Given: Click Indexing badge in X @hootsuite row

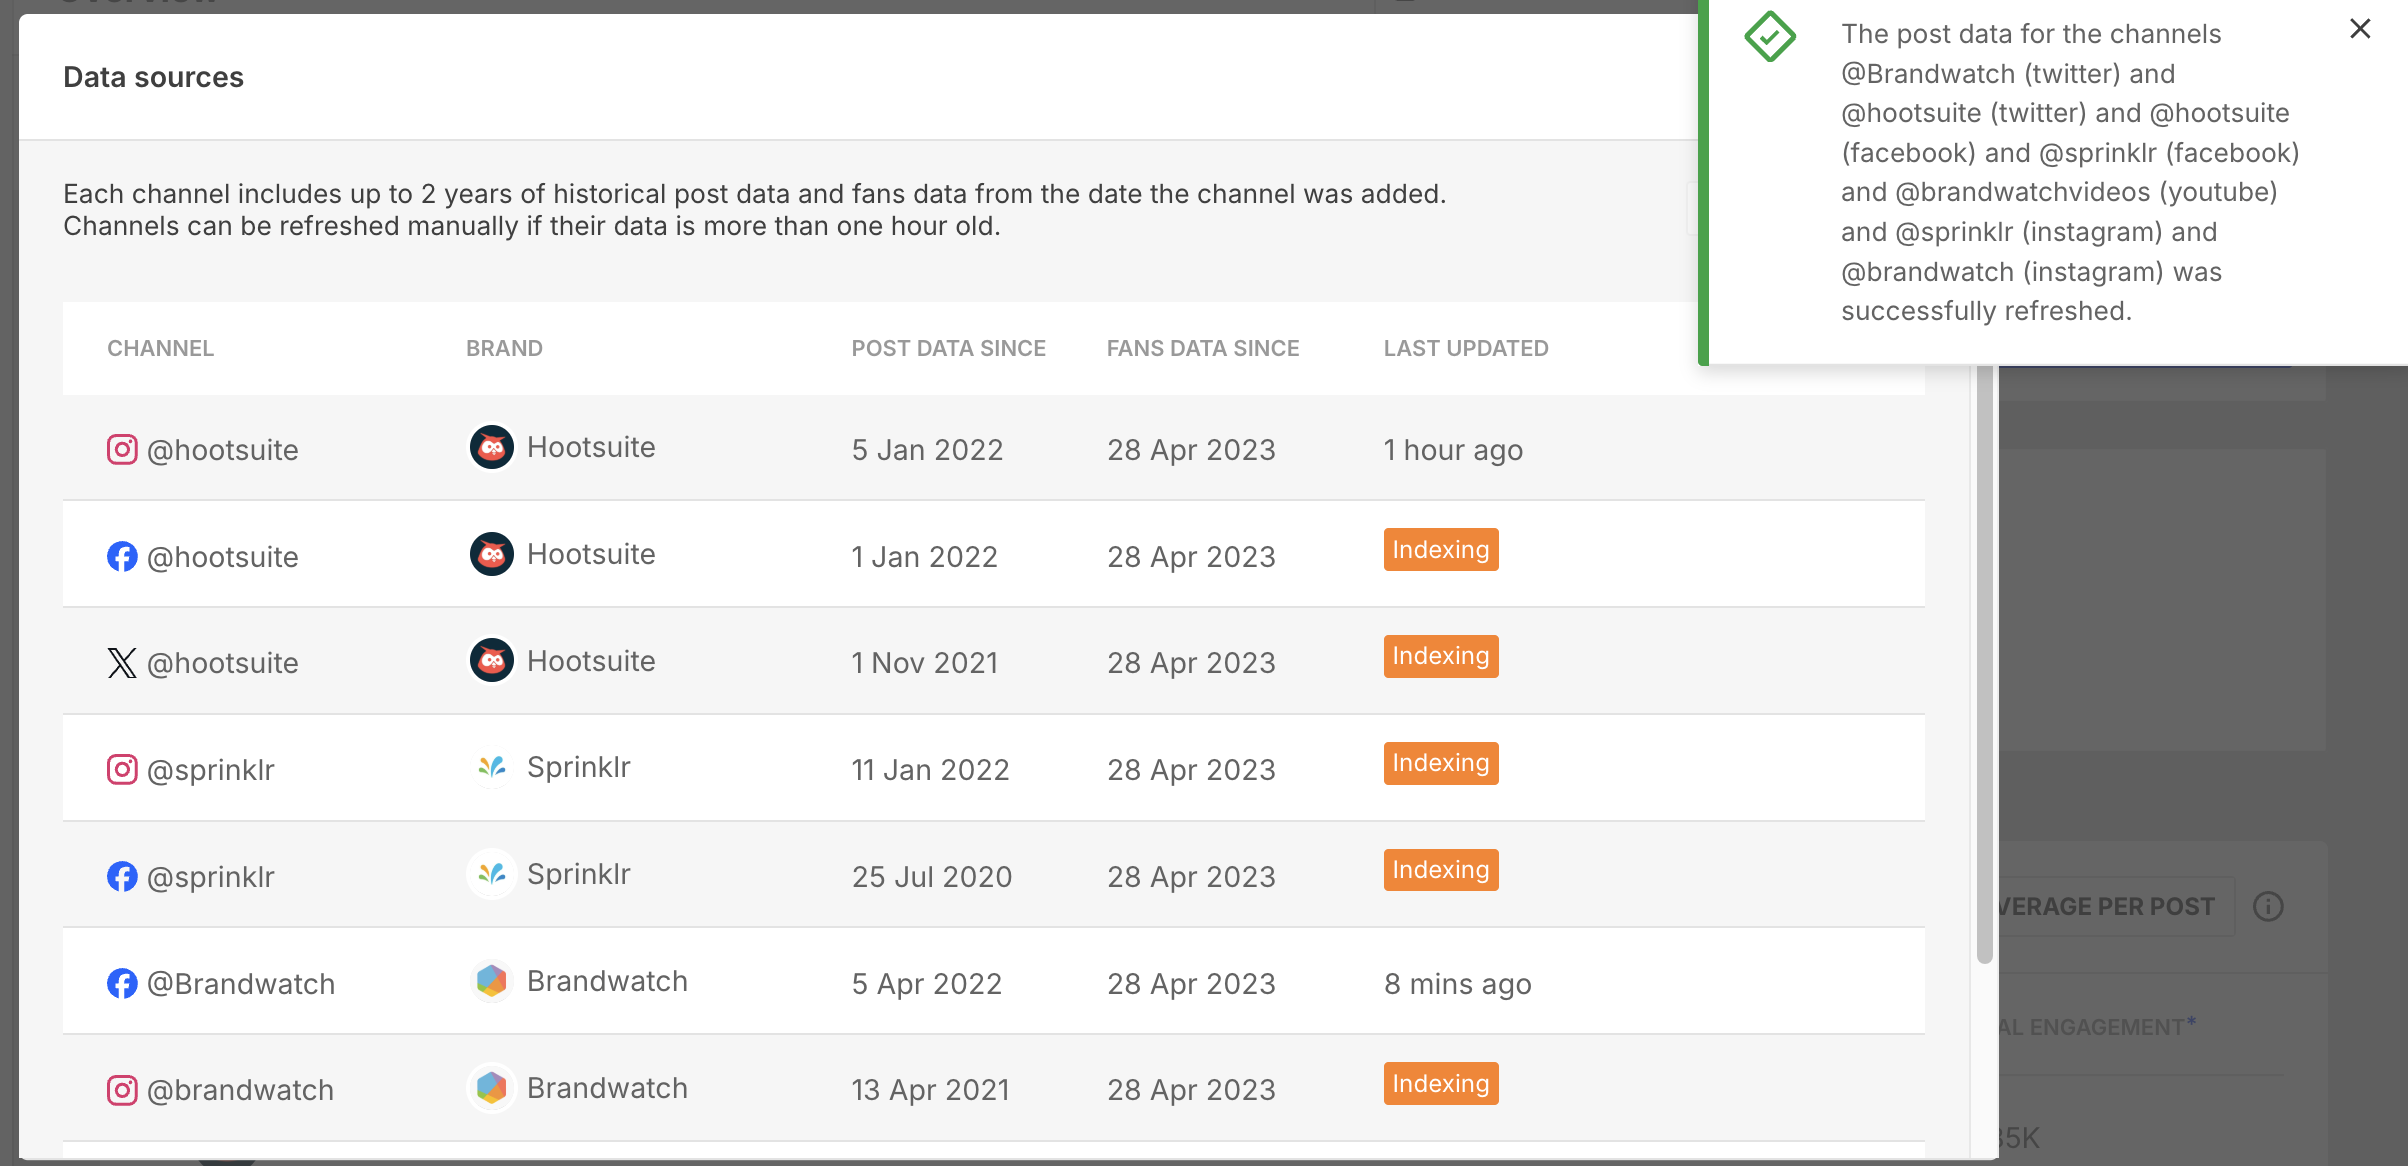Looking at the screenshot, I should pos(1441,656).
